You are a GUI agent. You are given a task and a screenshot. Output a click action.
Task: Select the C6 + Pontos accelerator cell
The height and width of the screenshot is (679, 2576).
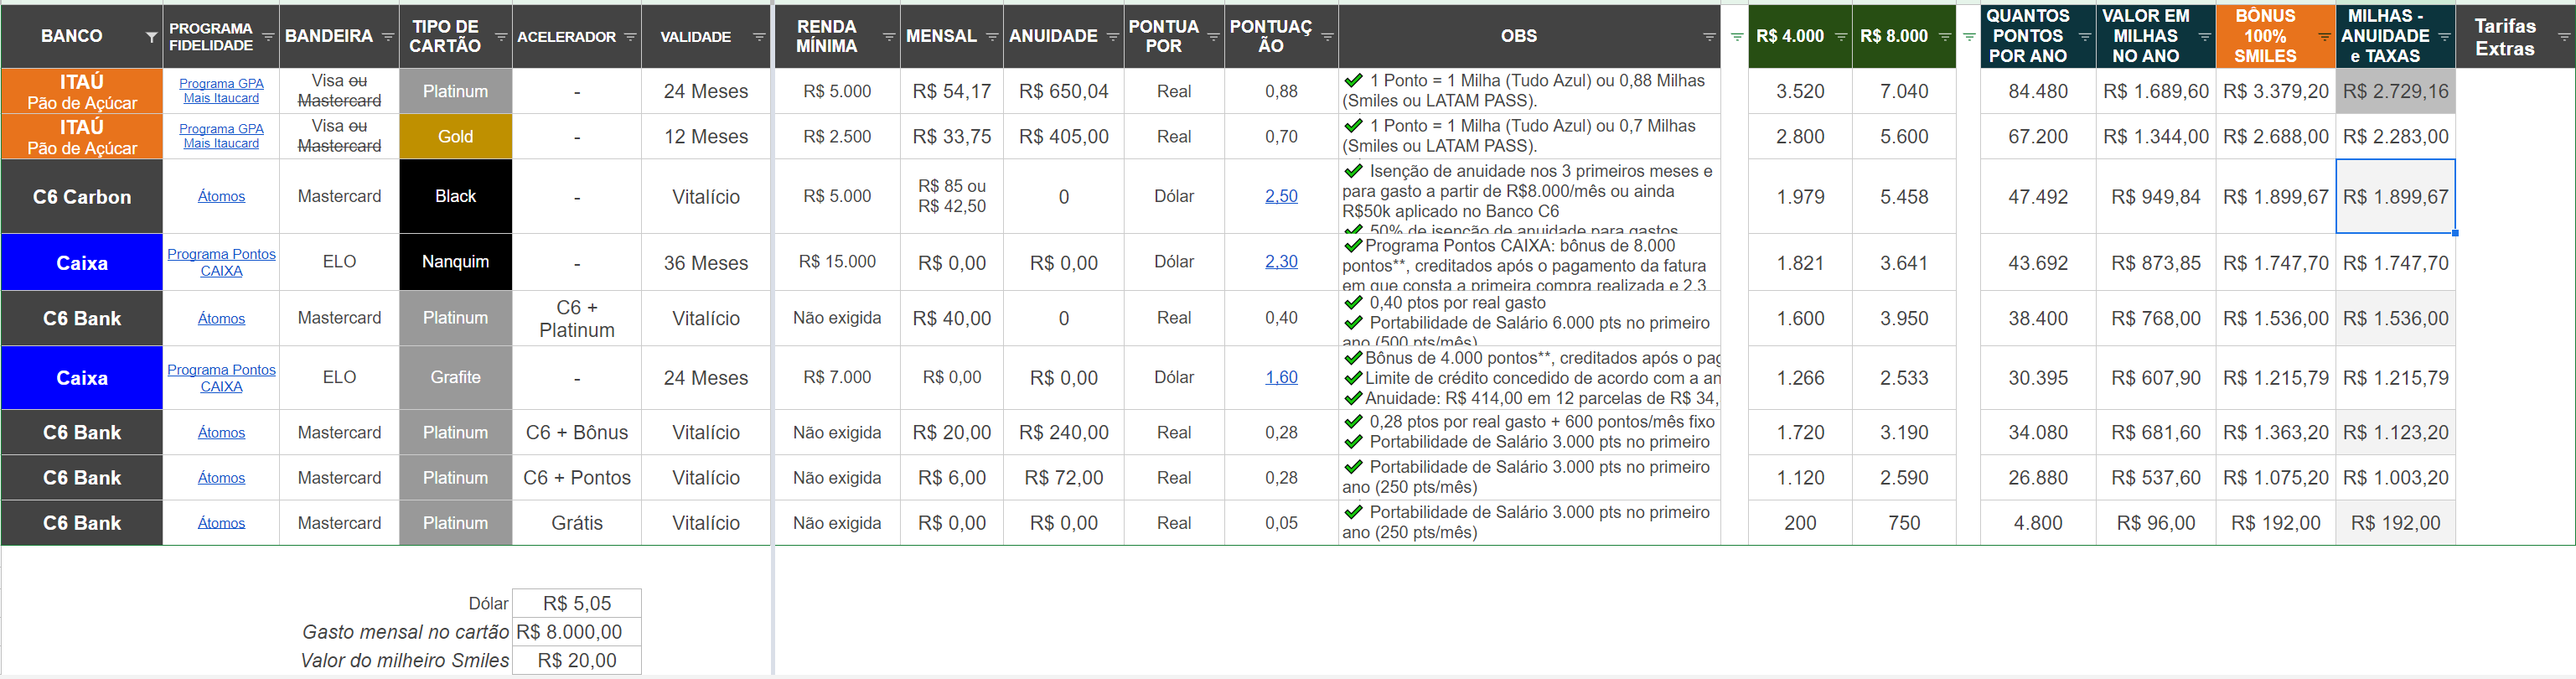[577, 477]
